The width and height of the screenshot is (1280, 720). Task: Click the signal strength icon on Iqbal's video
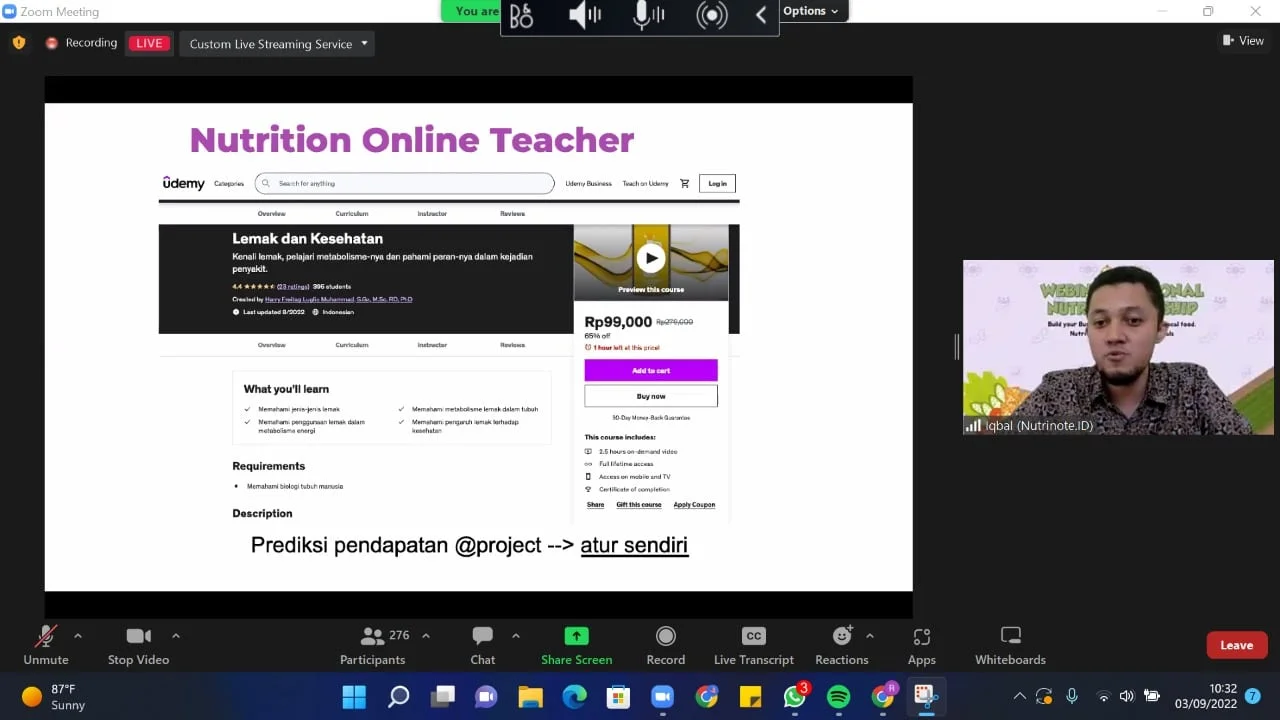click(x=973, y=426)
